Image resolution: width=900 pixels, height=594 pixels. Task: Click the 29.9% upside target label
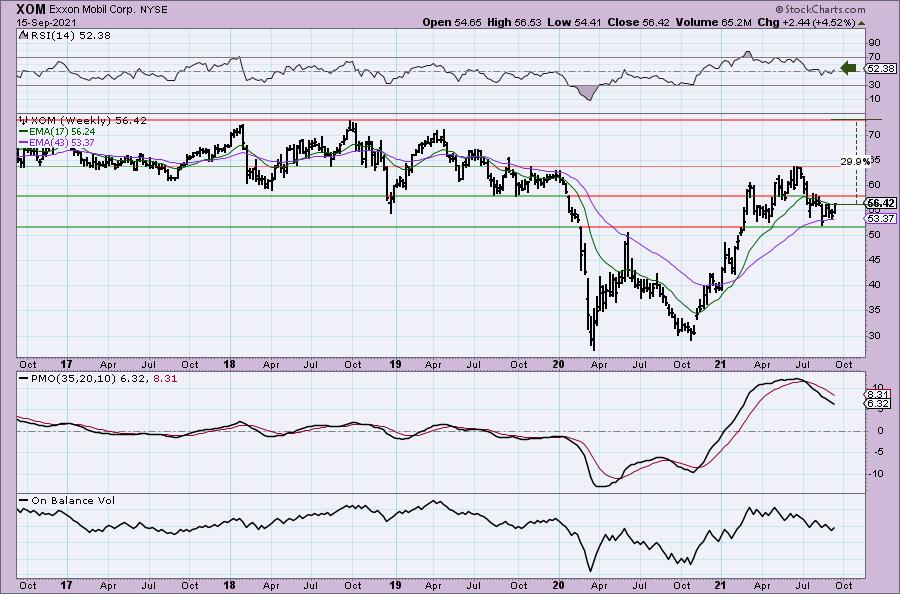point(856,162)
